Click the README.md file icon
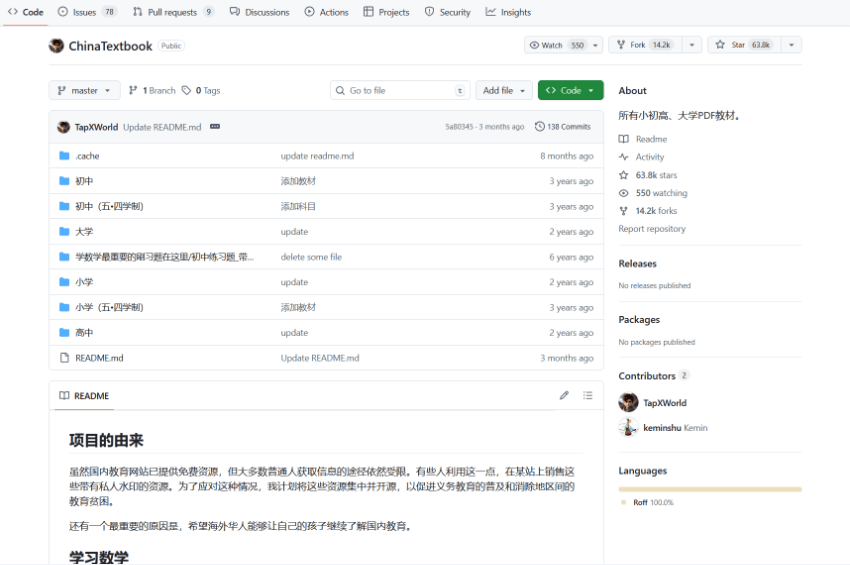The height and width of the screenshot is (565, 850). coord(64,358)
